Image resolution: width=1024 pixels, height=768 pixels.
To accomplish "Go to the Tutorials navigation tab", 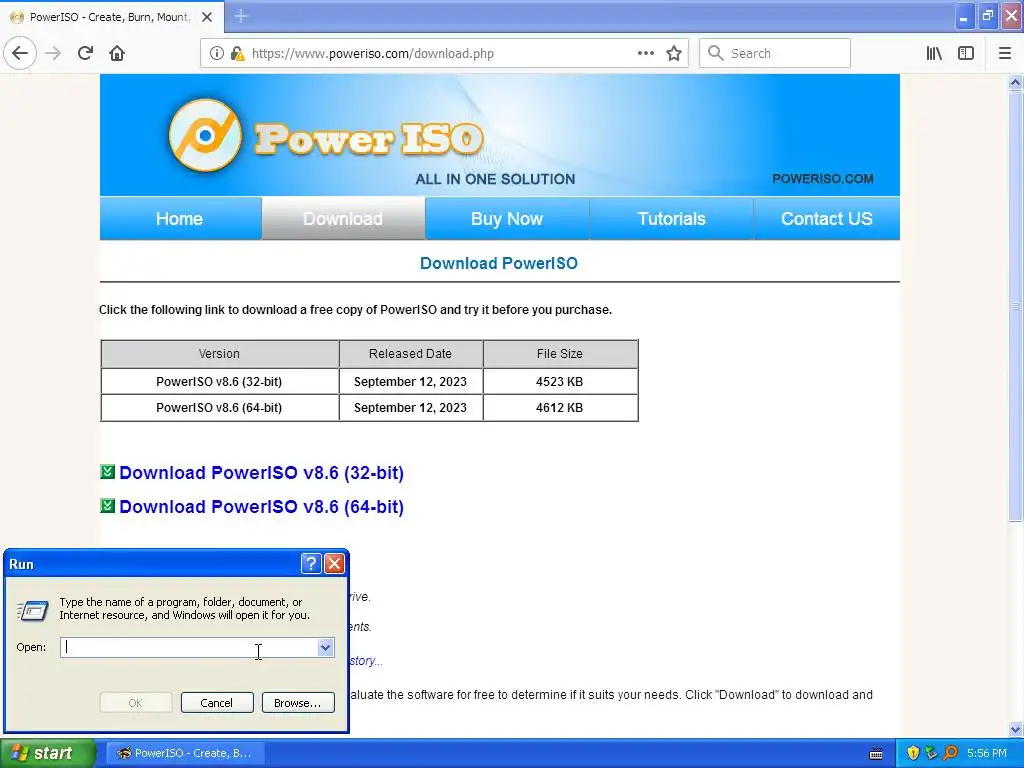I will 671,219.
